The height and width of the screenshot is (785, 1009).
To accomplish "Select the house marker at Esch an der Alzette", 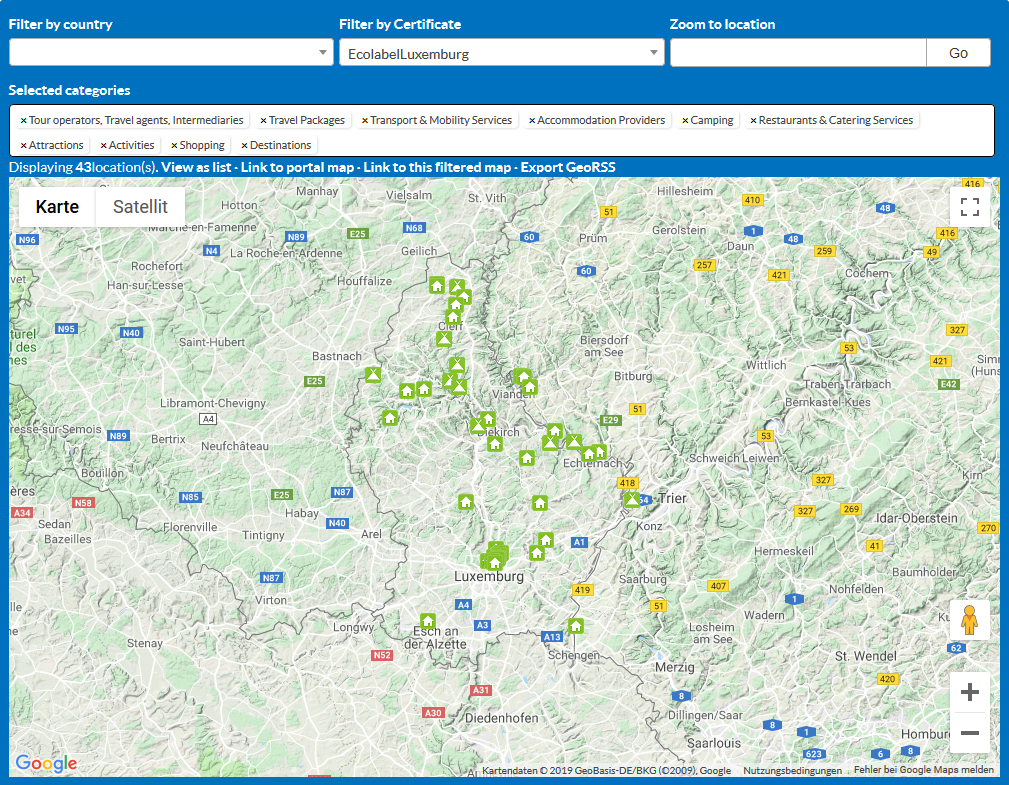I will point(428,621).
